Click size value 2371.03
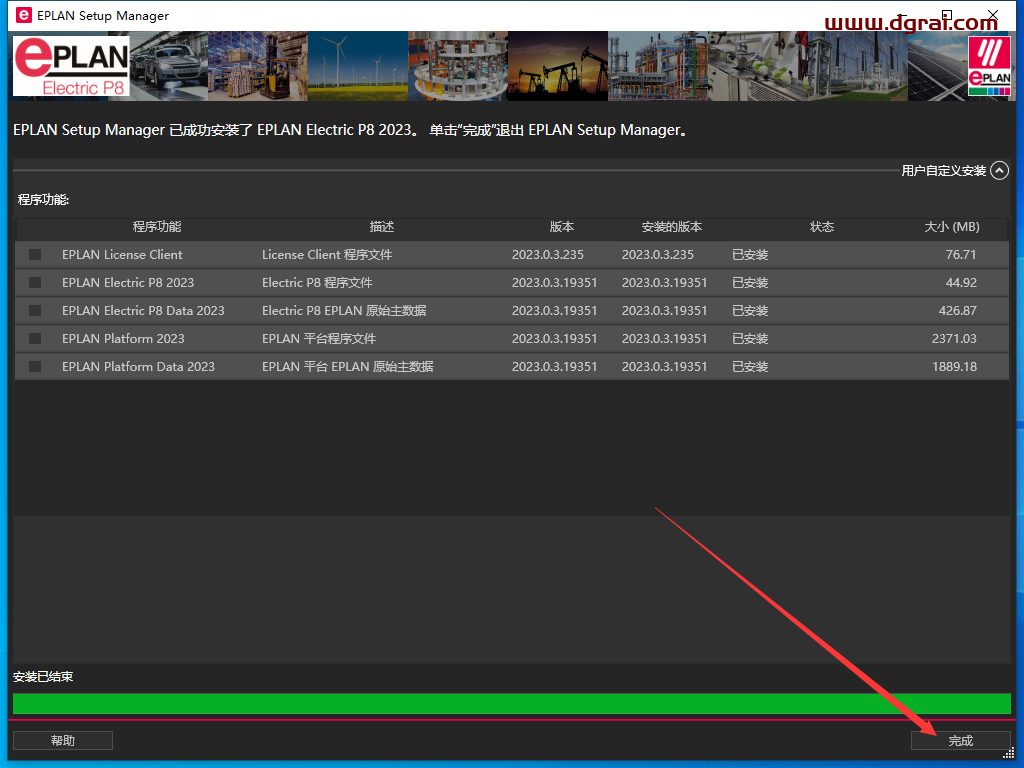The image size is (1024, 768). click(954, 339)
